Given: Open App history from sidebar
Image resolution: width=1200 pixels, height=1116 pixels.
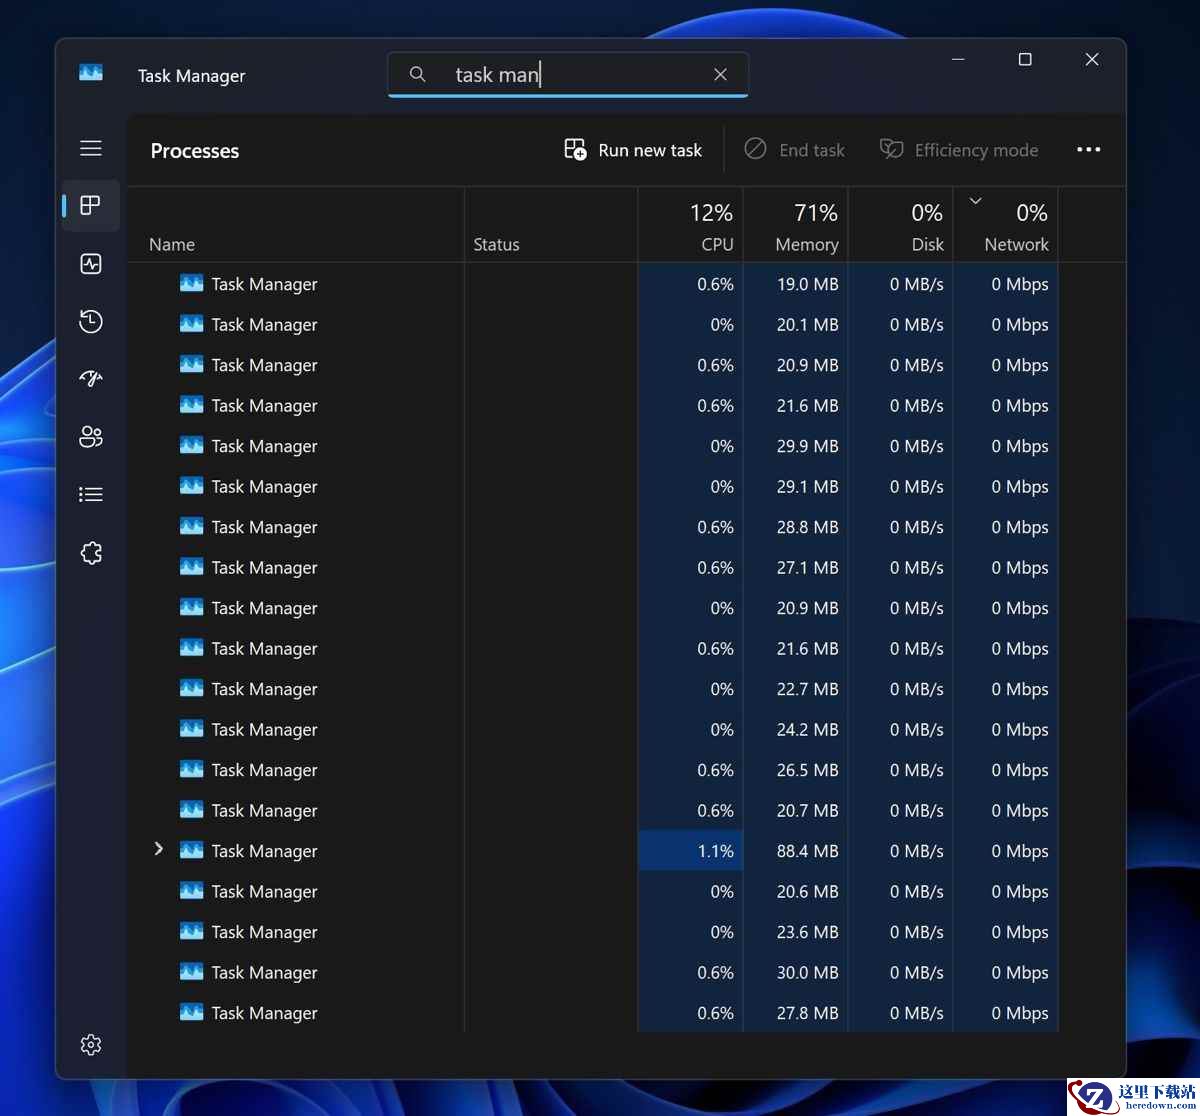Looking at the screenshot, I should (91, 321).
